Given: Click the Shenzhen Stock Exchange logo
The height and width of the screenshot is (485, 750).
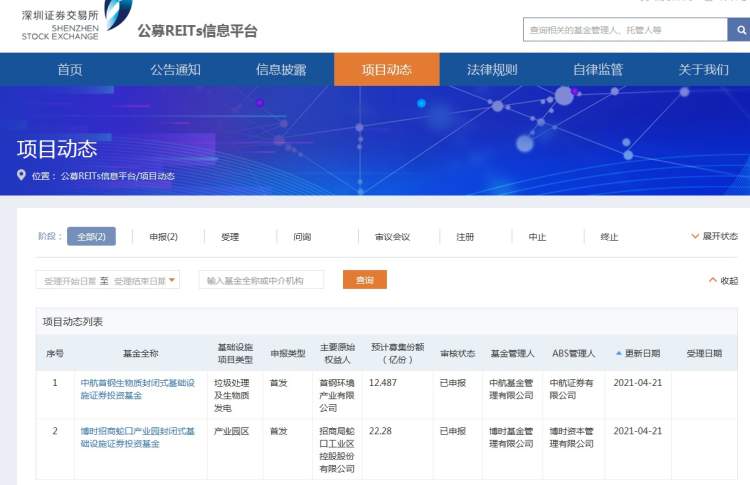Looking at the screenshot, I should (x=77, y=21).
